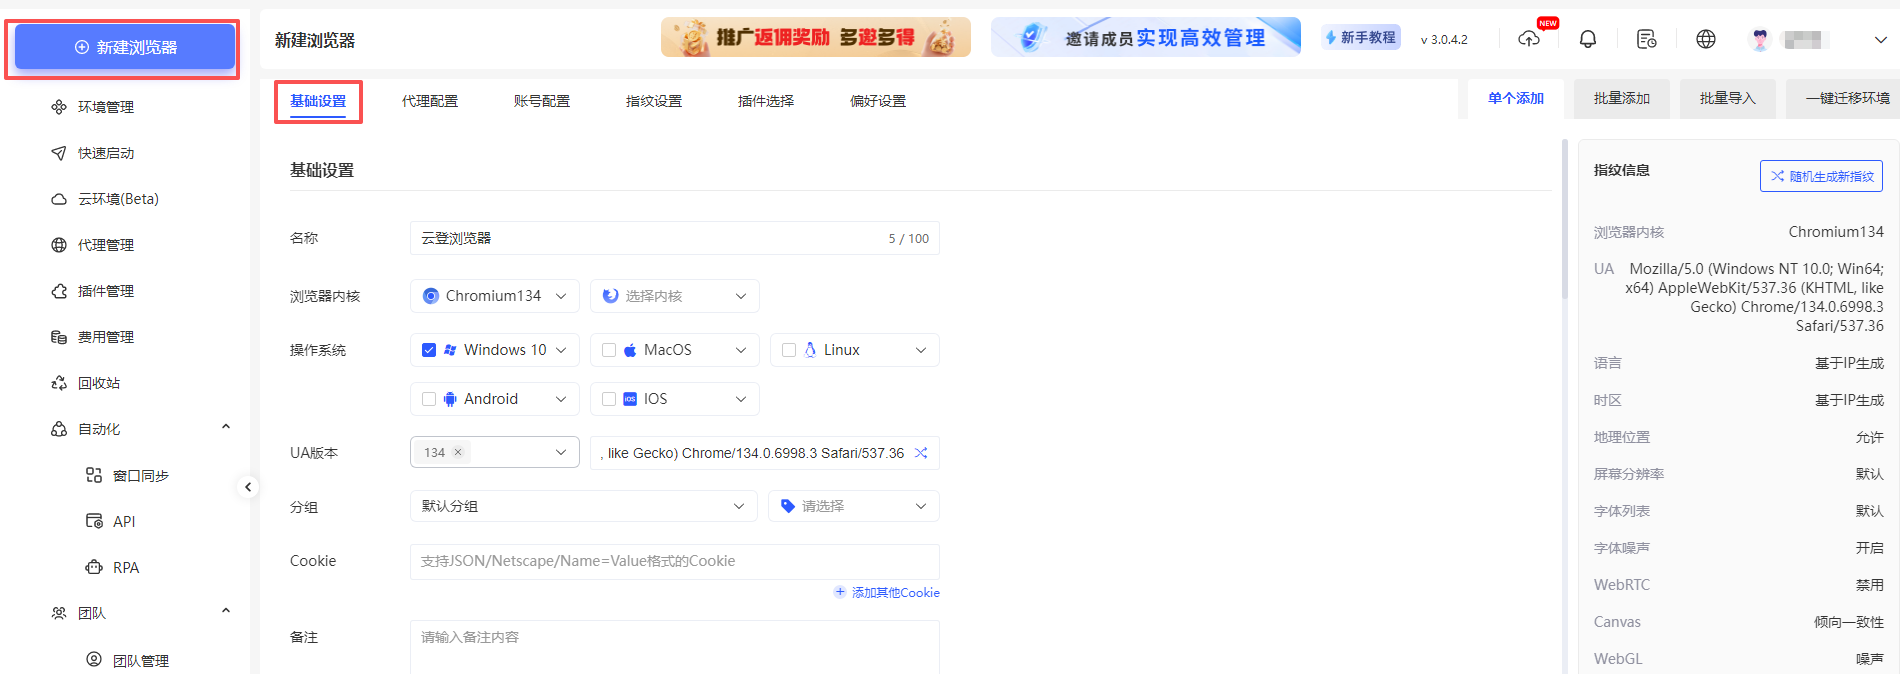Uncheck the Windows 10 checkbox
This screenshot has width=1900, height=674.
pyautogui.click(x=429, y=350)
